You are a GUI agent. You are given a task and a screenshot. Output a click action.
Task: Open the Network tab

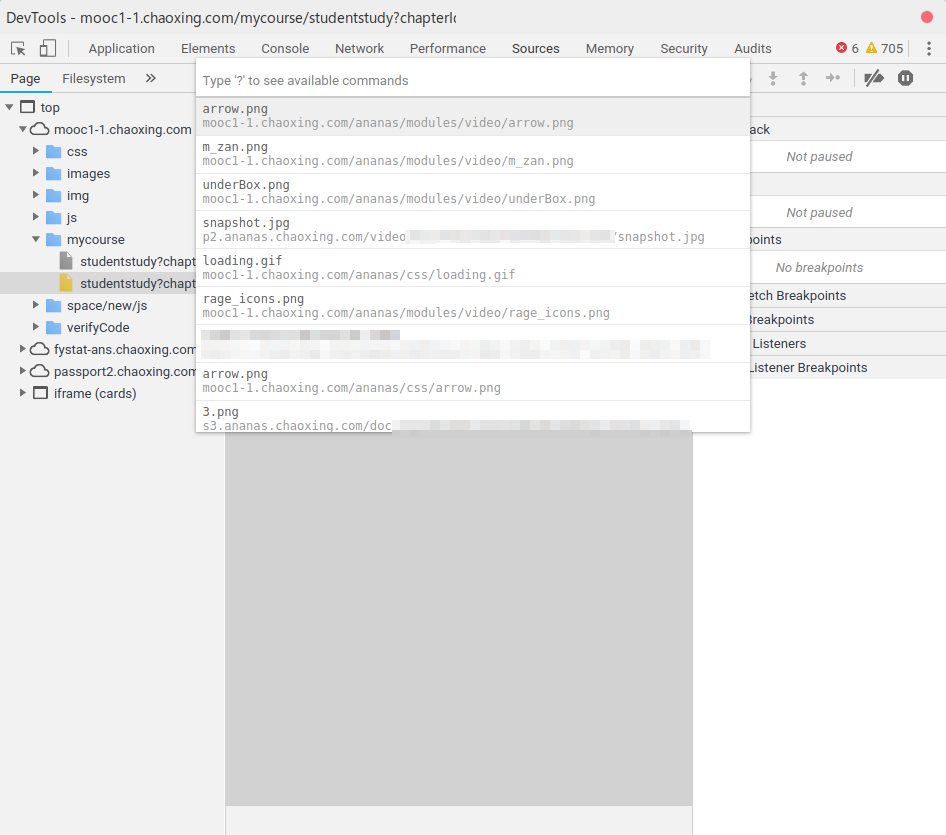(359, 48)
